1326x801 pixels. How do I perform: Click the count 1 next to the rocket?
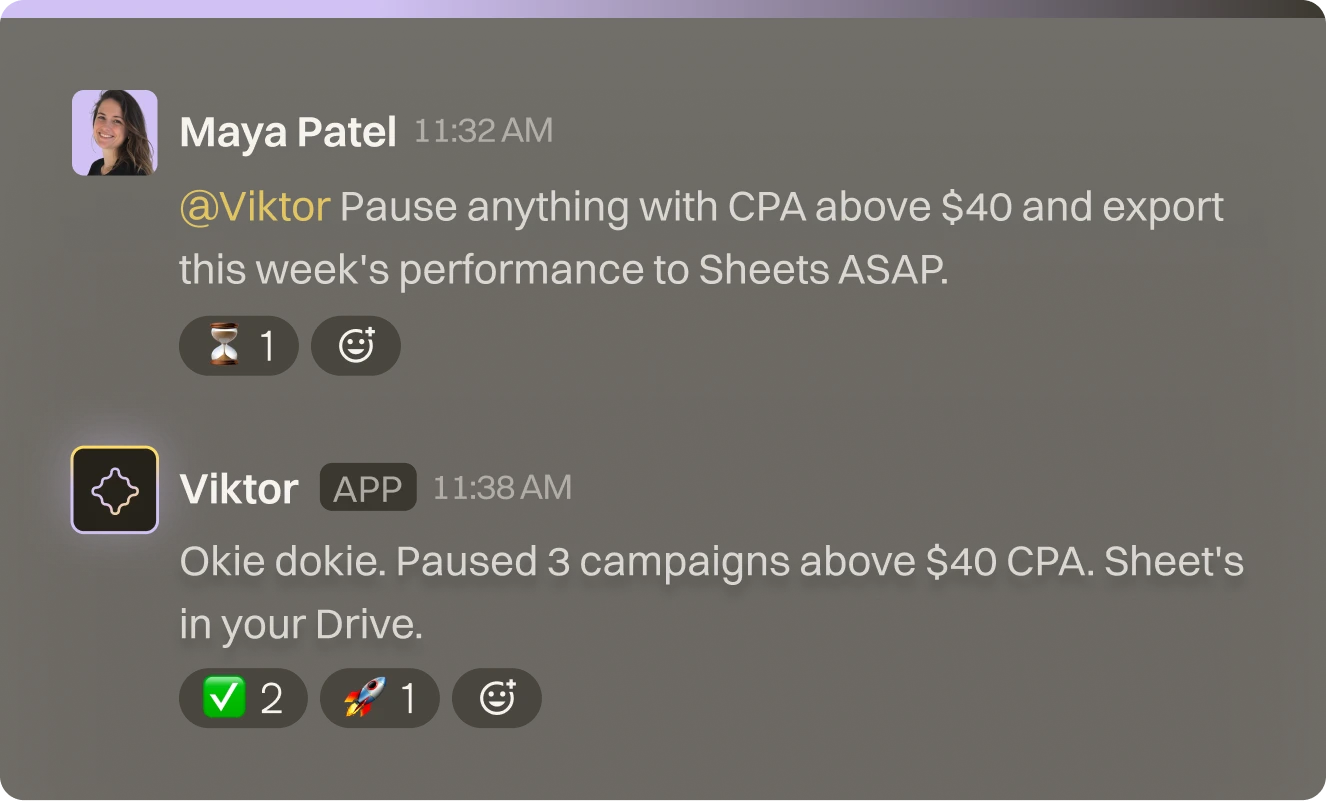pyautogui.click(x=408, y=698)
